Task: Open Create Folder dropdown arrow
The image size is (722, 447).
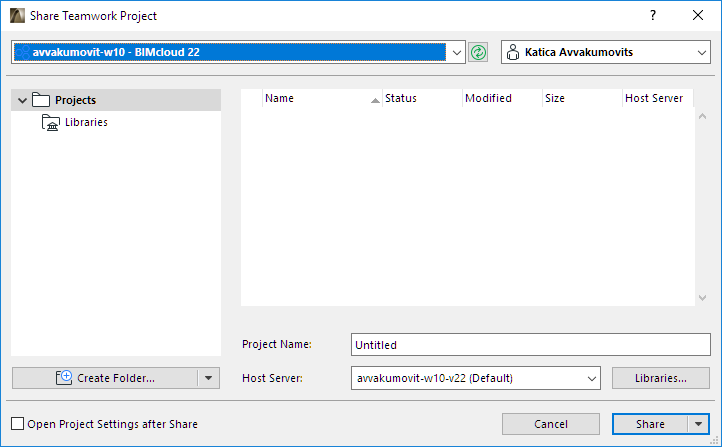Action: coord(209,378)
